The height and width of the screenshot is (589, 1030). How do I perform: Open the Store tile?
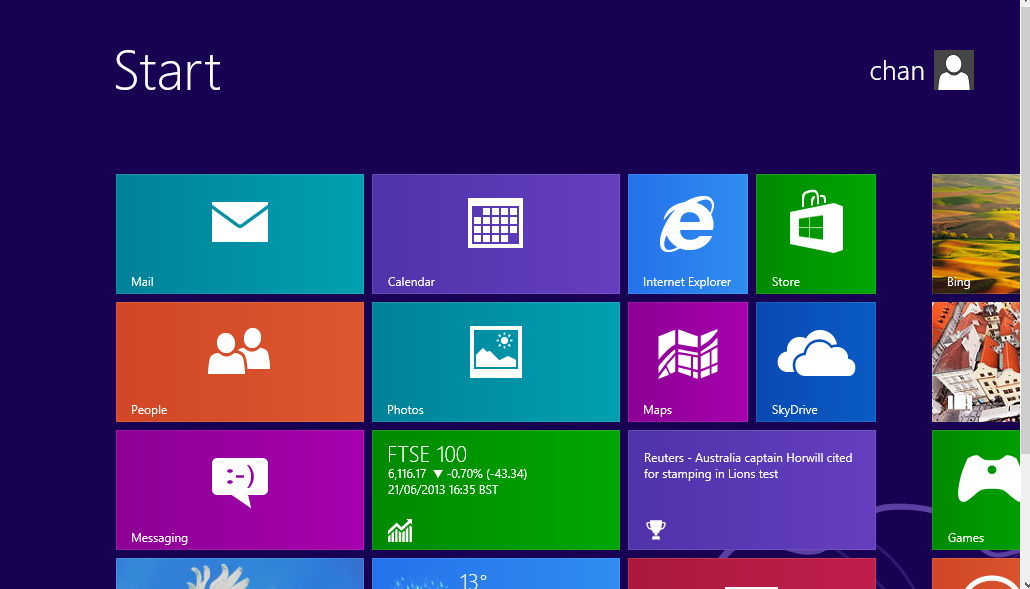(816, 234)
